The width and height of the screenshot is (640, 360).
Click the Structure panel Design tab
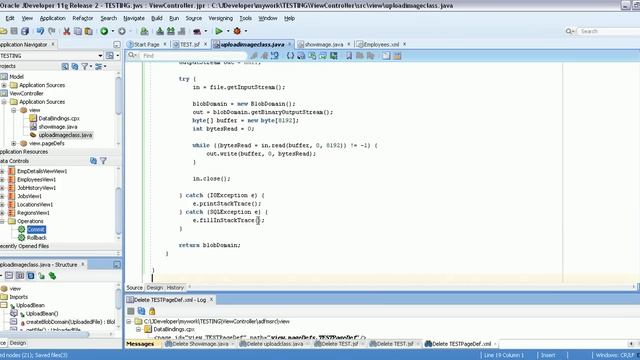(x=18, y=343)
